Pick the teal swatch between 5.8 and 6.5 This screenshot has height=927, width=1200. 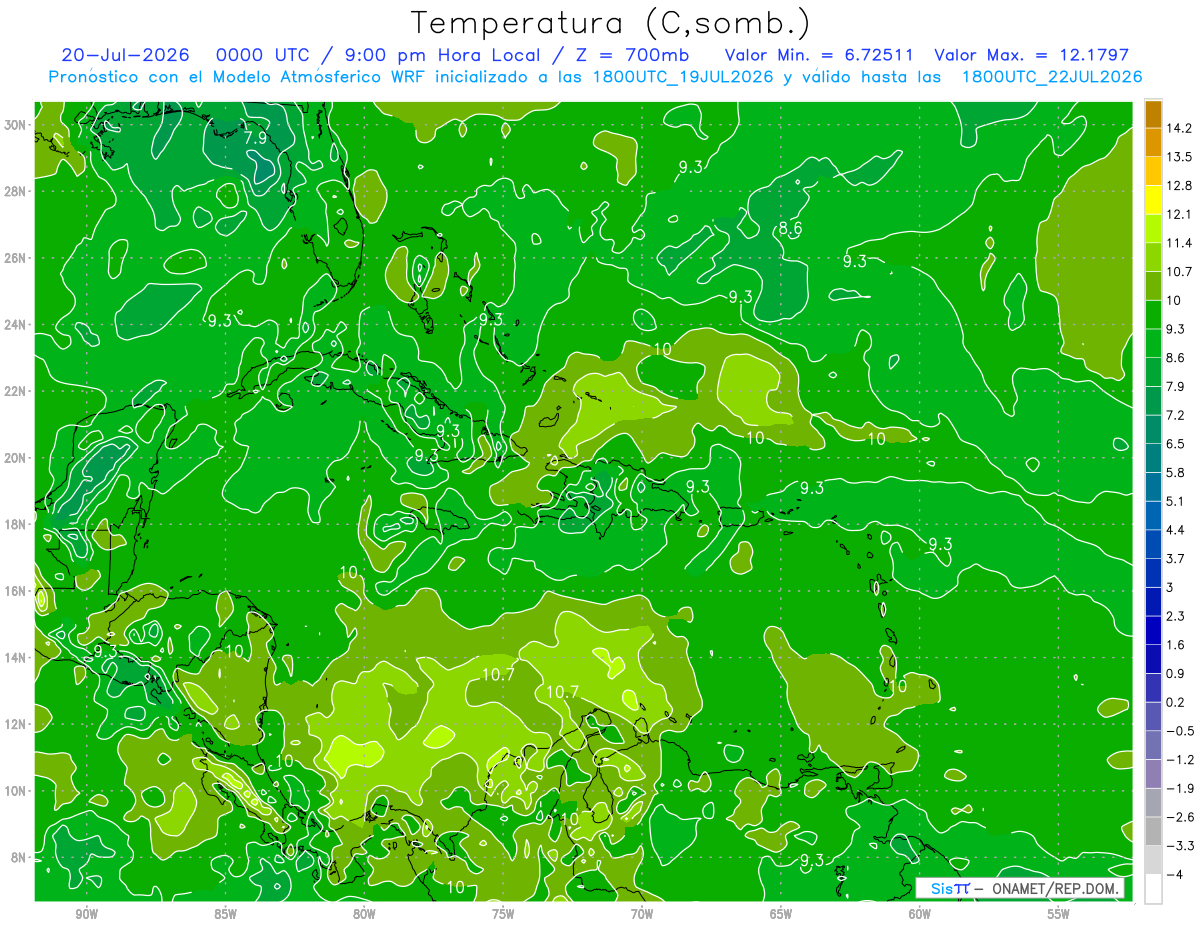coord(1153,458)
